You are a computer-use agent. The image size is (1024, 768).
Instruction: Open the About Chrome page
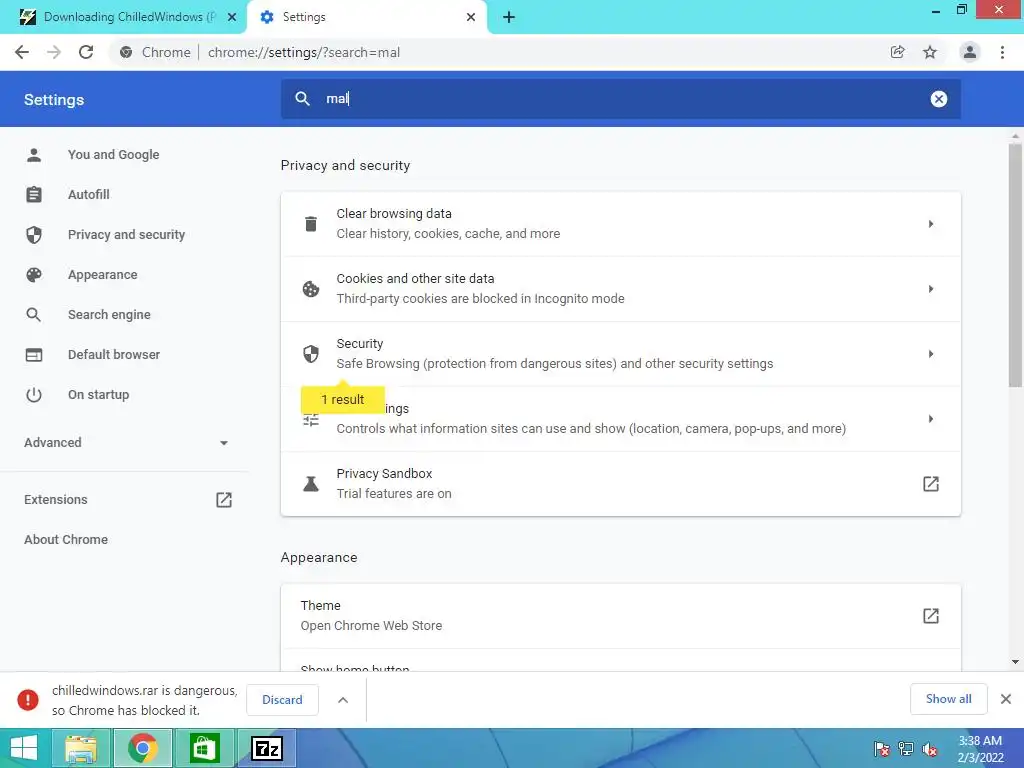click(66, 539)
